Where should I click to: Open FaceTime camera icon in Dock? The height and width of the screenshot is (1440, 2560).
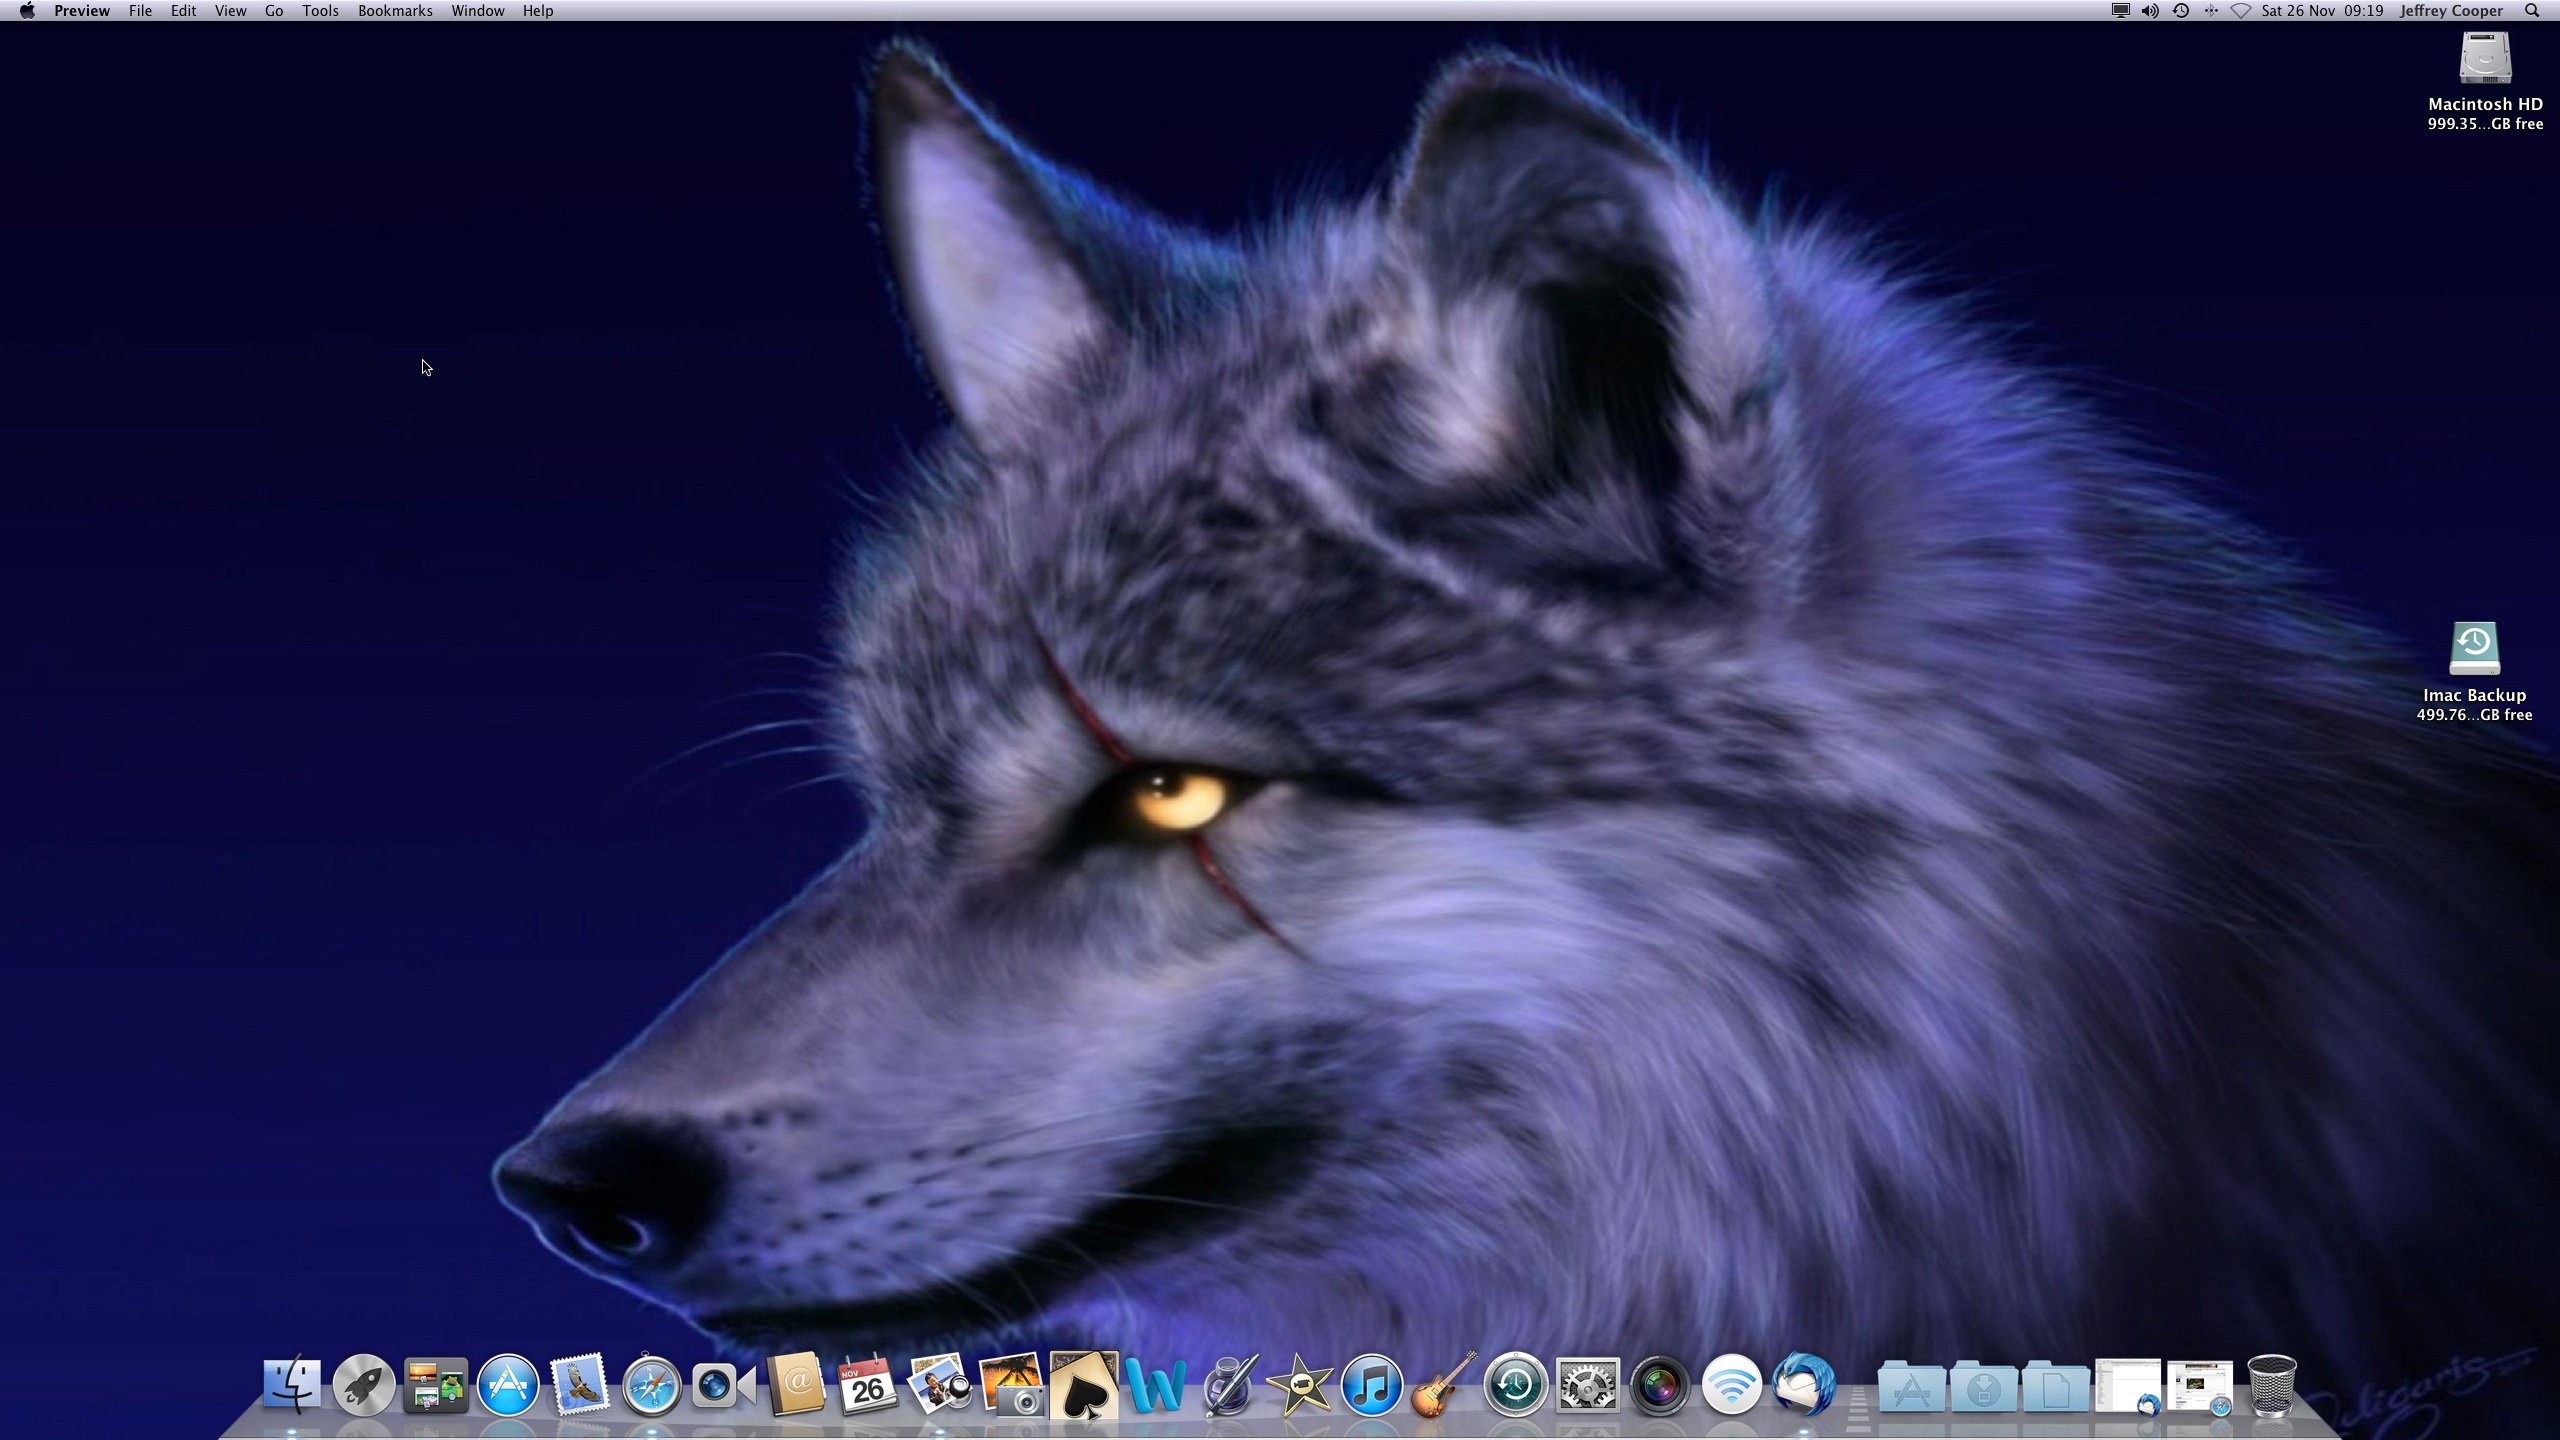click(724, 1385)
